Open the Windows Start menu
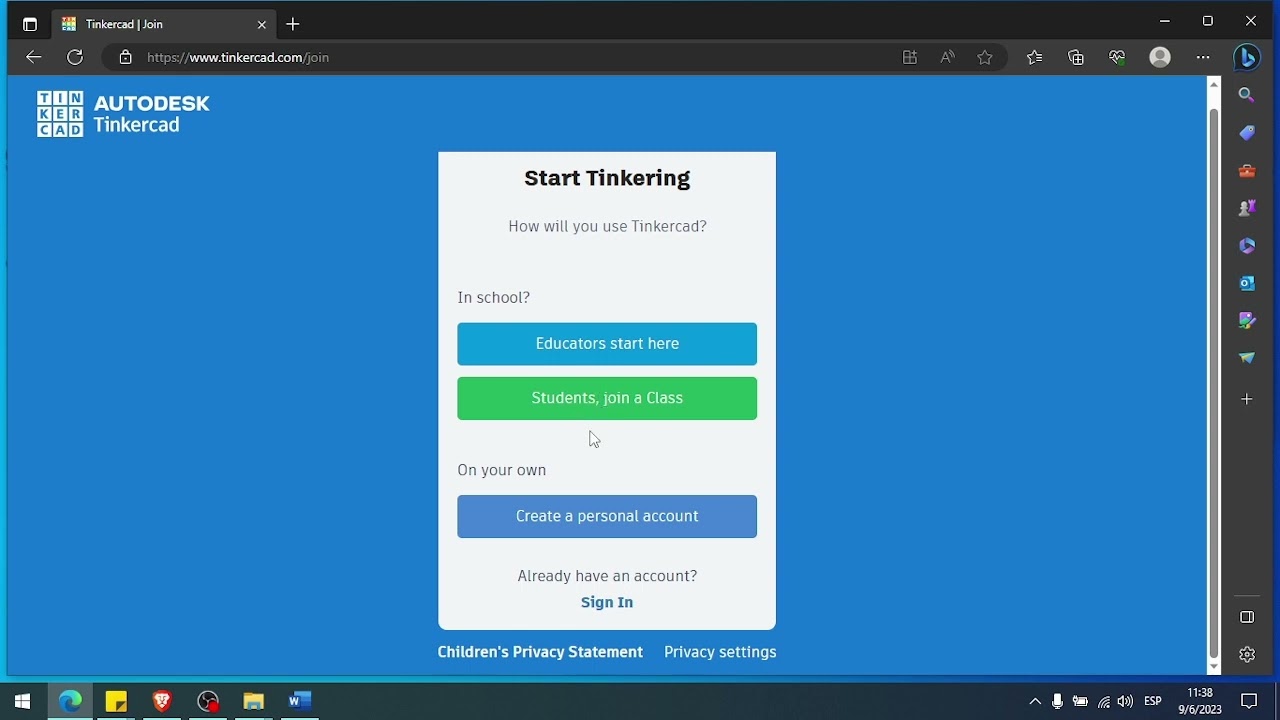 pos(23,701)
